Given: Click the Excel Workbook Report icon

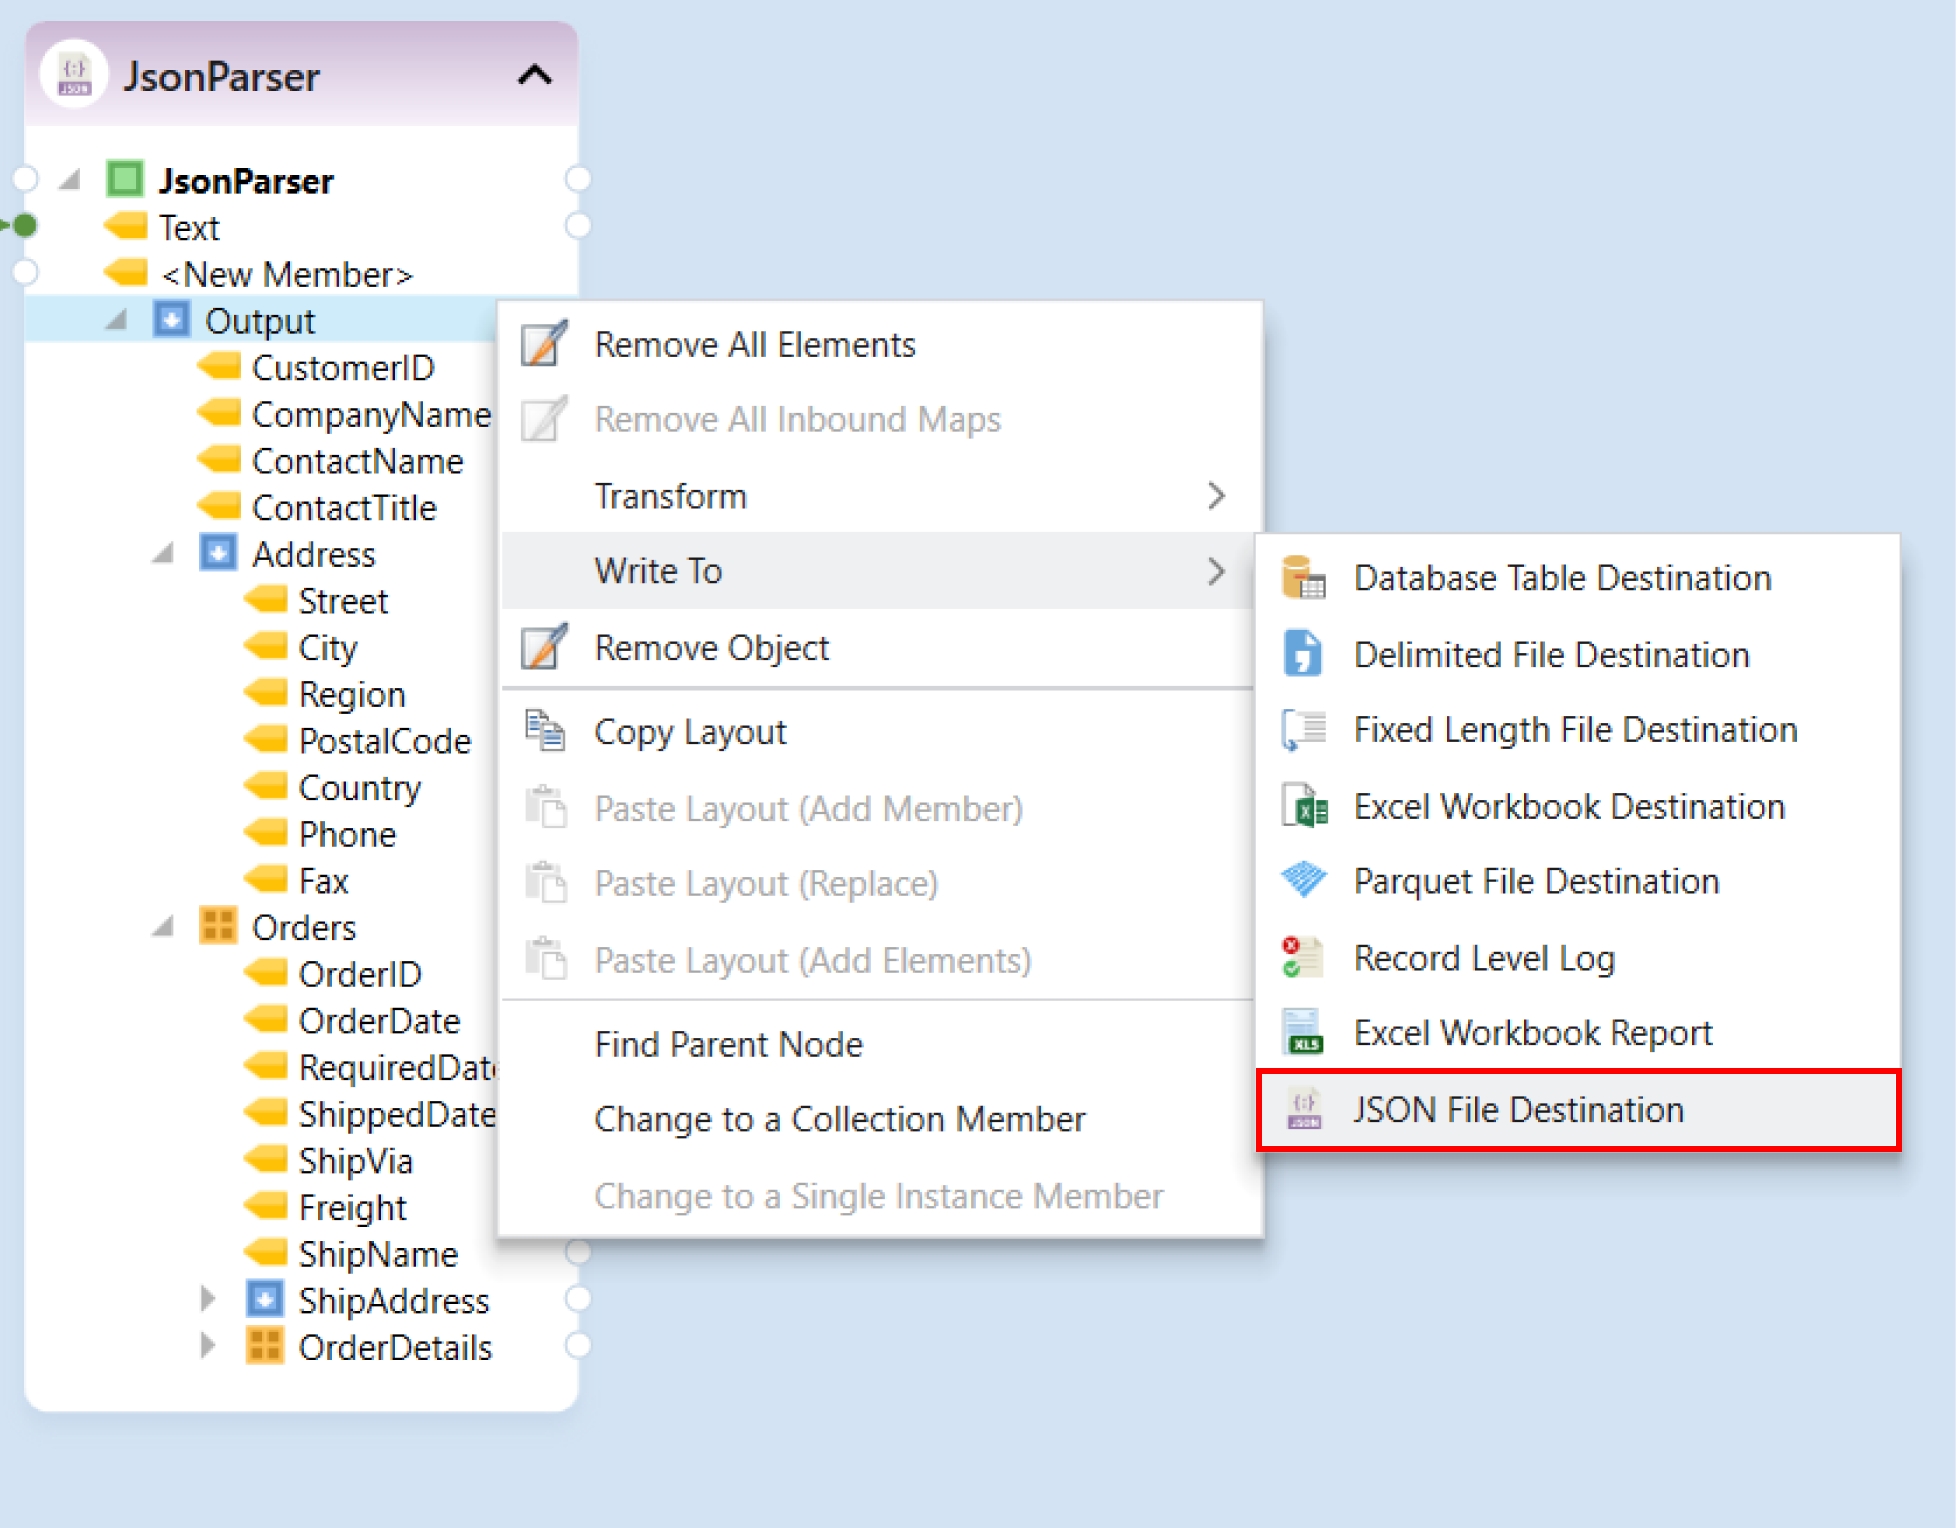Looking at the screenshot, I should [x=1304, y=1033].
